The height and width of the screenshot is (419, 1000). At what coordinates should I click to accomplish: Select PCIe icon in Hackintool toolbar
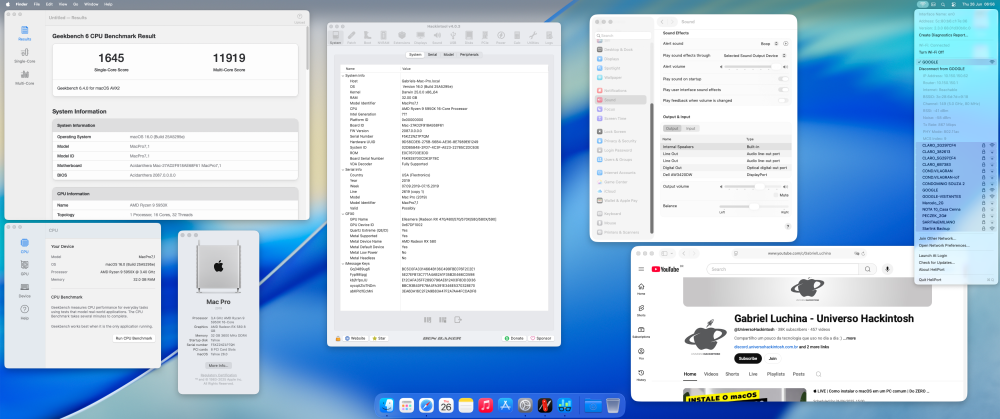click(485, 37)
